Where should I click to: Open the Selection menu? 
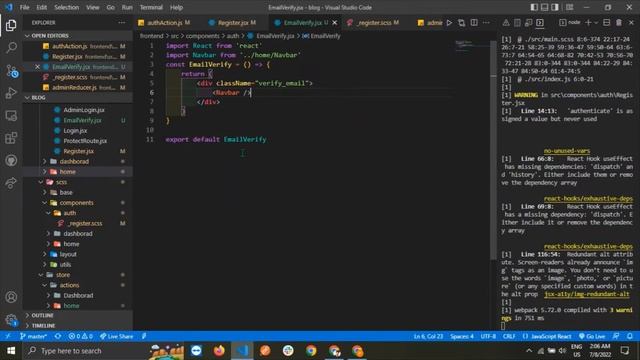coord(67,7)
